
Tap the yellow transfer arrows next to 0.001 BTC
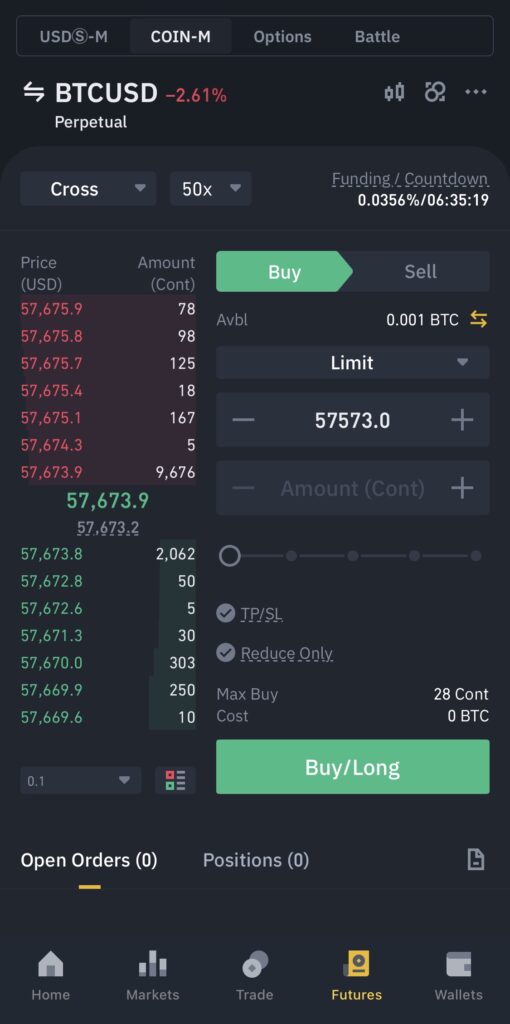479,320
